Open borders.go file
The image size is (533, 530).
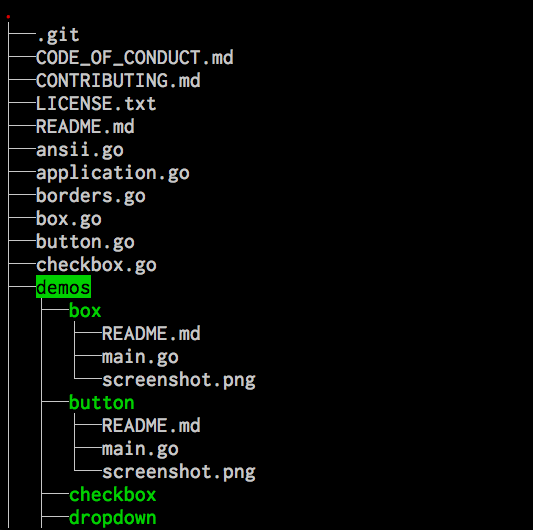pos(91,196)
